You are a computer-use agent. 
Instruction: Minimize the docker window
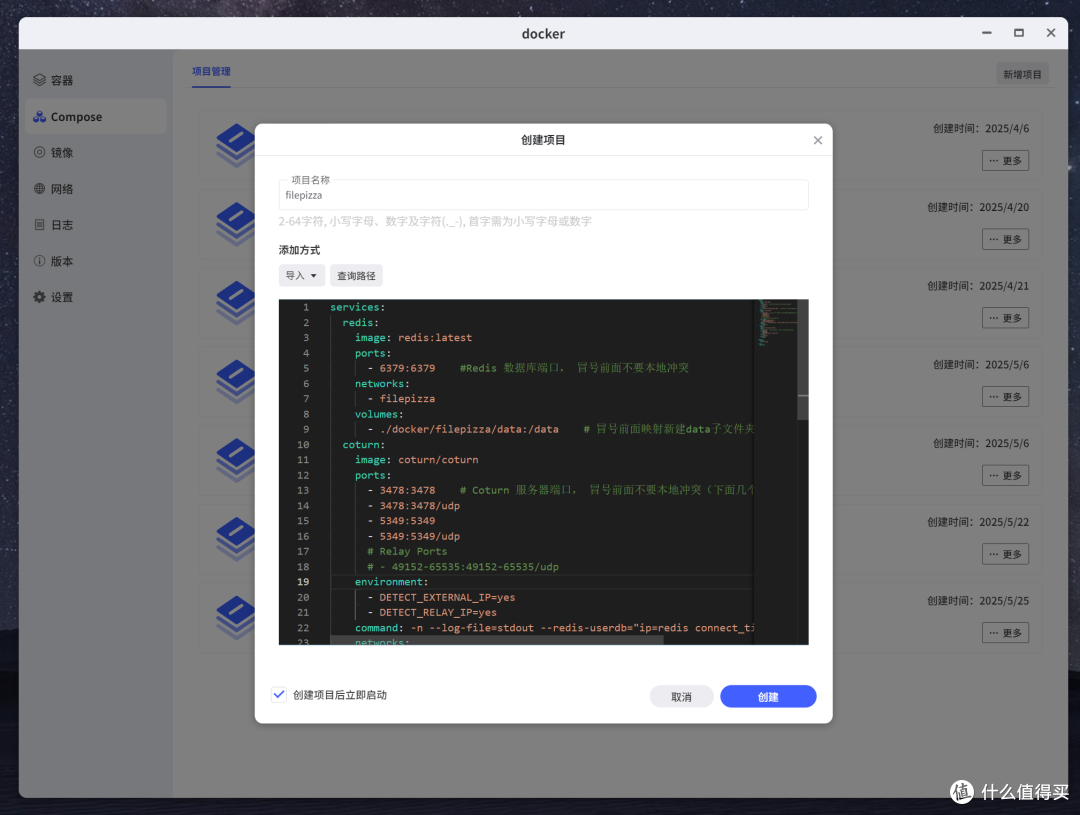tap(986, 33)
